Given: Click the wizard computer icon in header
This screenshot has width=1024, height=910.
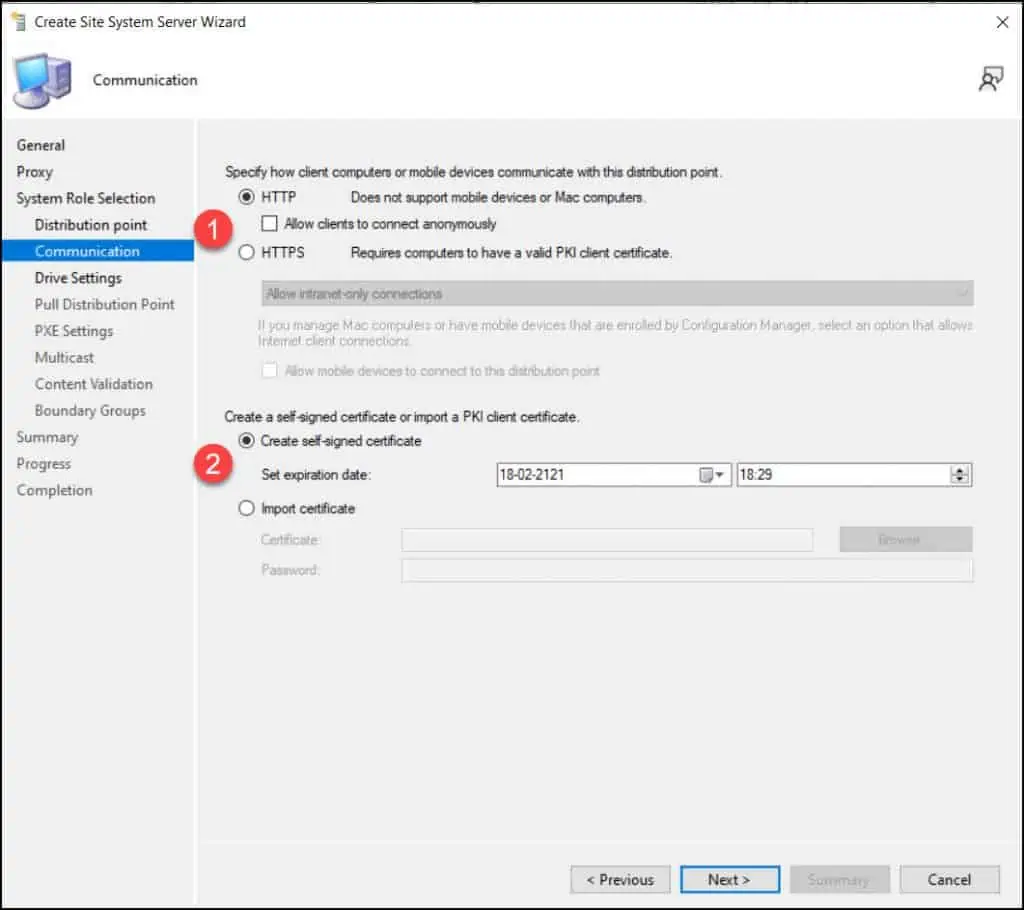Looking at the screenshot, I should tap(42, 80).
